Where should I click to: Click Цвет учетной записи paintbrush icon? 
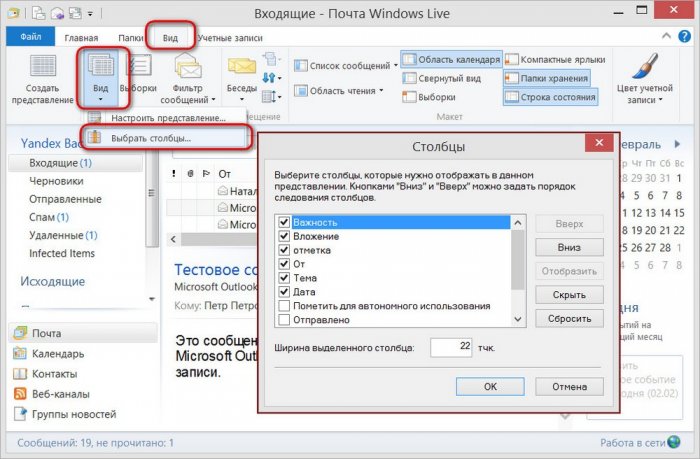click(x=645, y=67)
